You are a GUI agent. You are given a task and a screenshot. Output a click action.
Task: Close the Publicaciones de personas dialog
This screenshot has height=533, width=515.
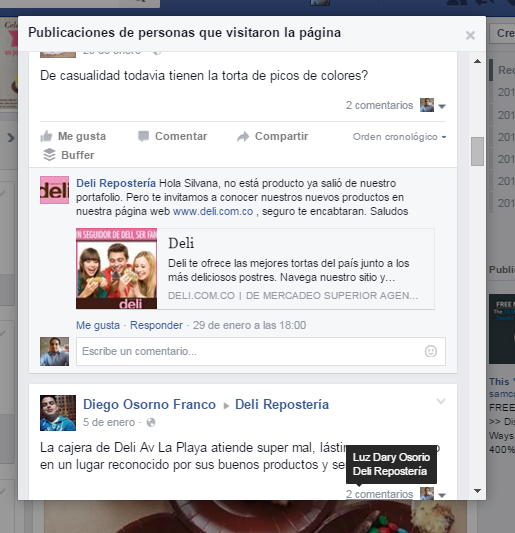click(470, 35)
